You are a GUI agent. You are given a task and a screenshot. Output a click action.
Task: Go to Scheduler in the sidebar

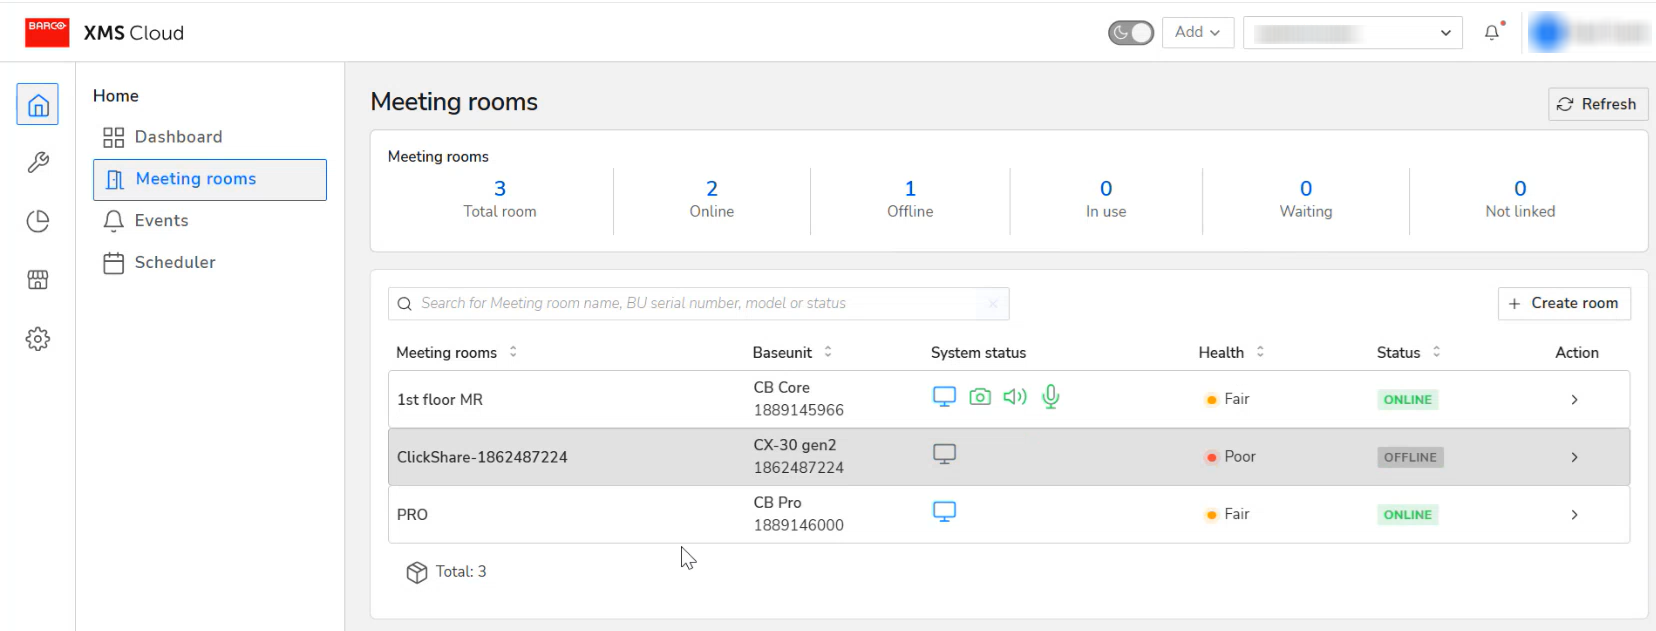click(175, 263)
